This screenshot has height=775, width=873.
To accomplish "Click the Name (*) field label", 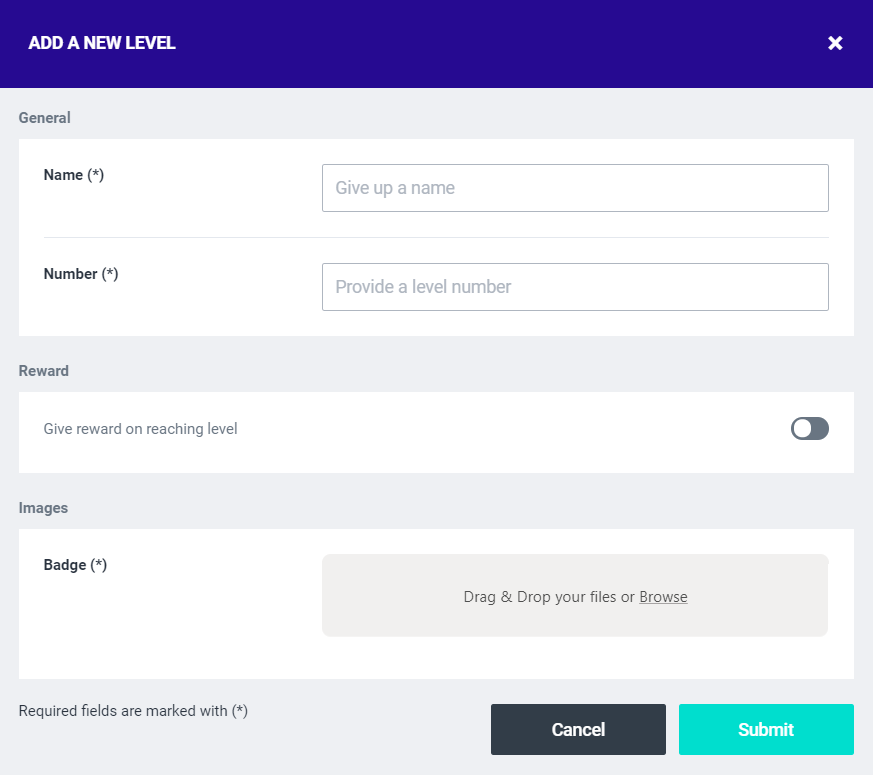I will [74, 175].
